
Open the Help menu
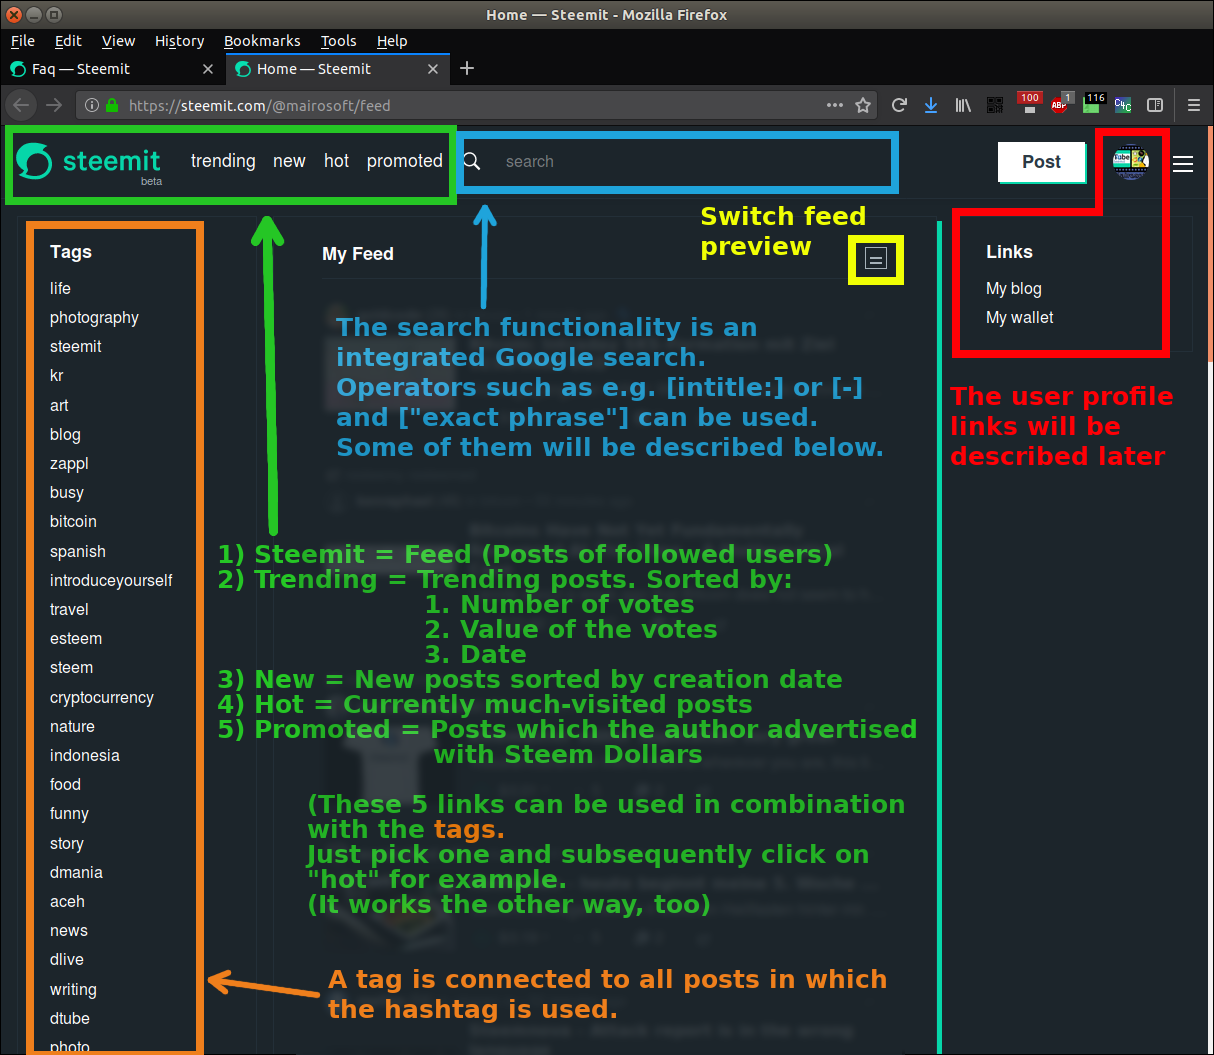point(392,41)
